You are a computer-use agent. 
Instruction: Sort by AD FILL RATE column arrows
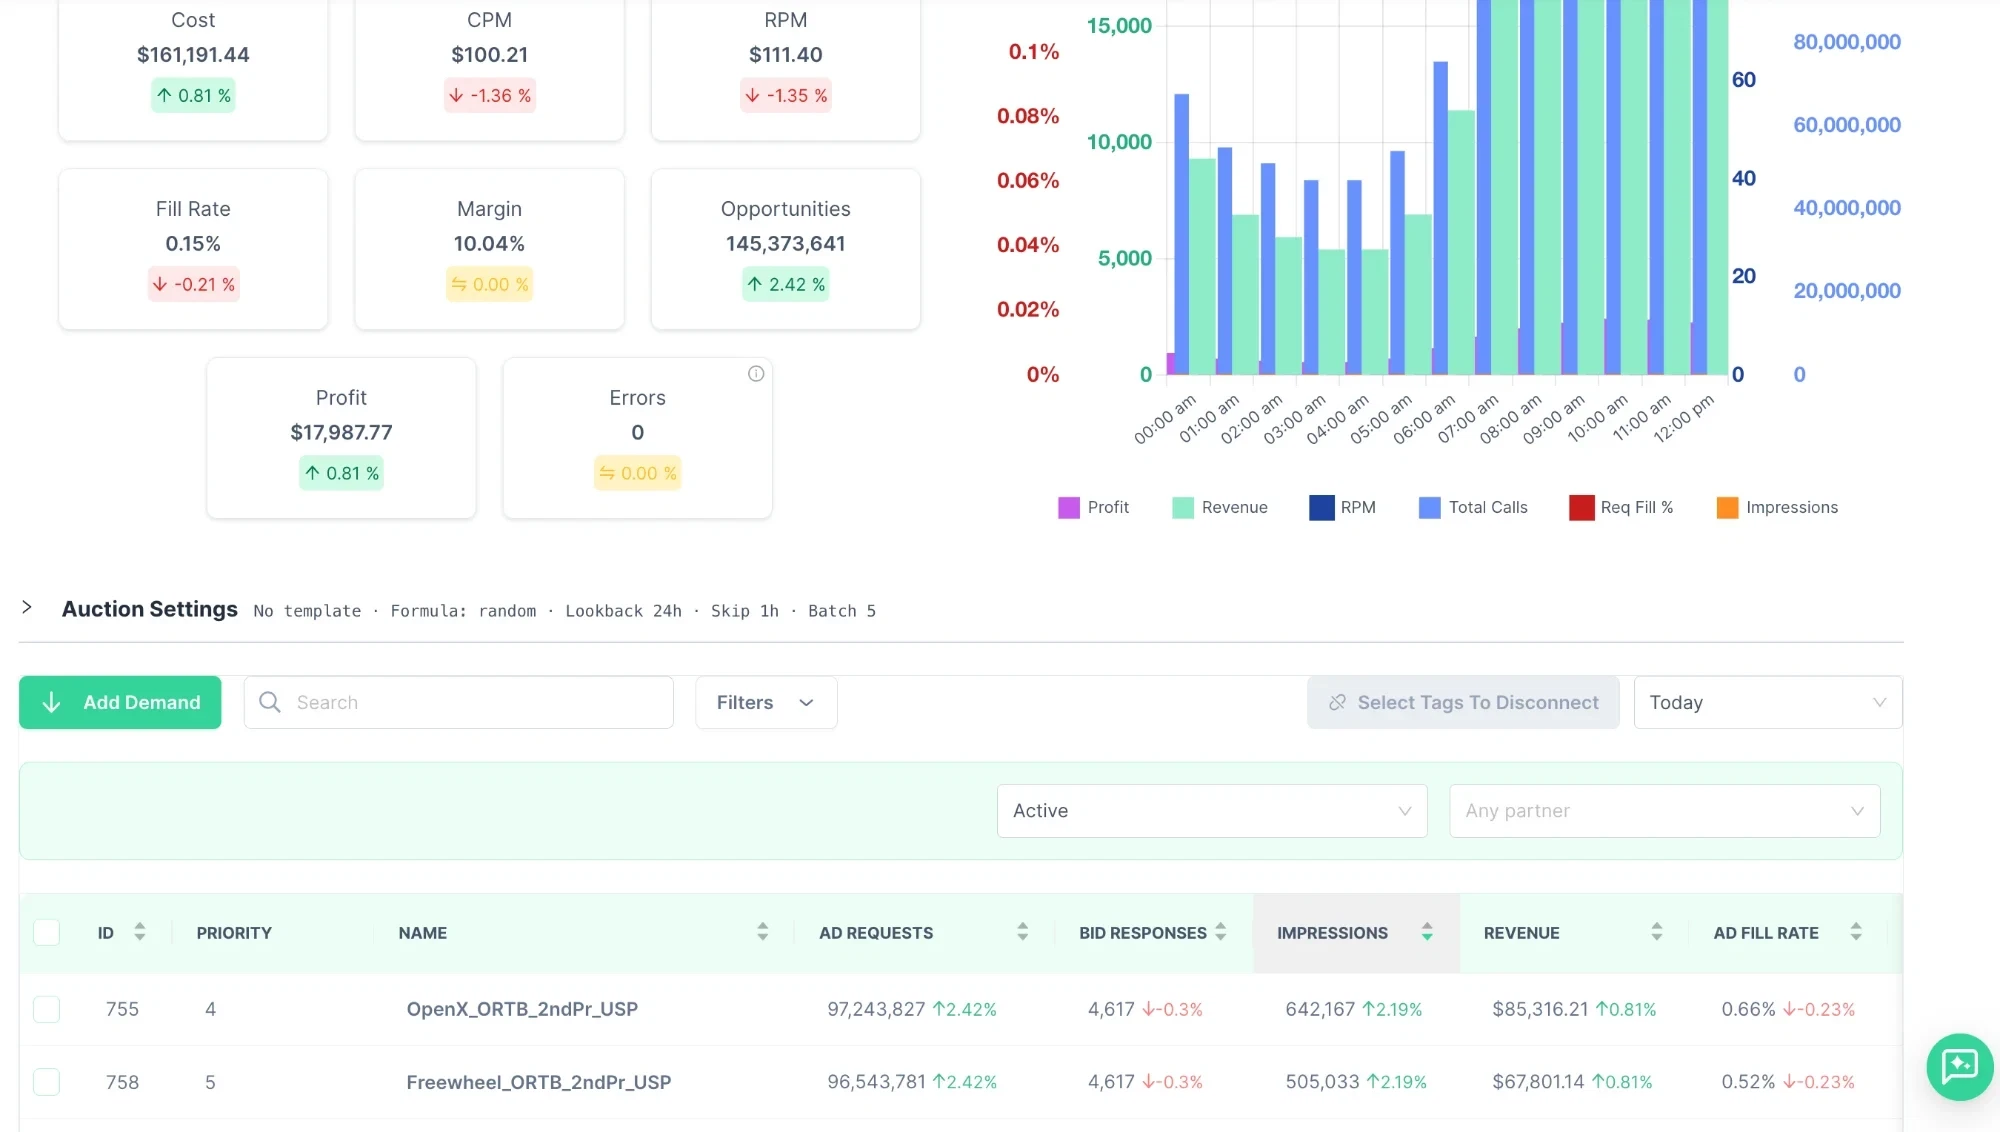coord(1856,932)
